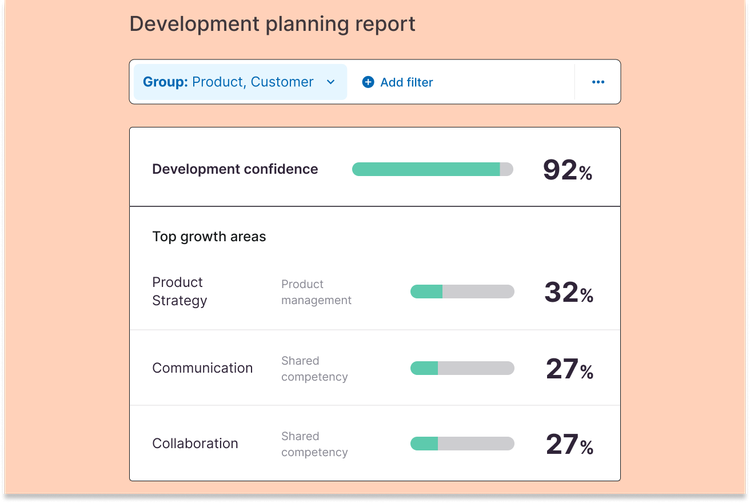Click the Group: Product, Customer filter label
The image size is (750, 503).
point(228,82)
